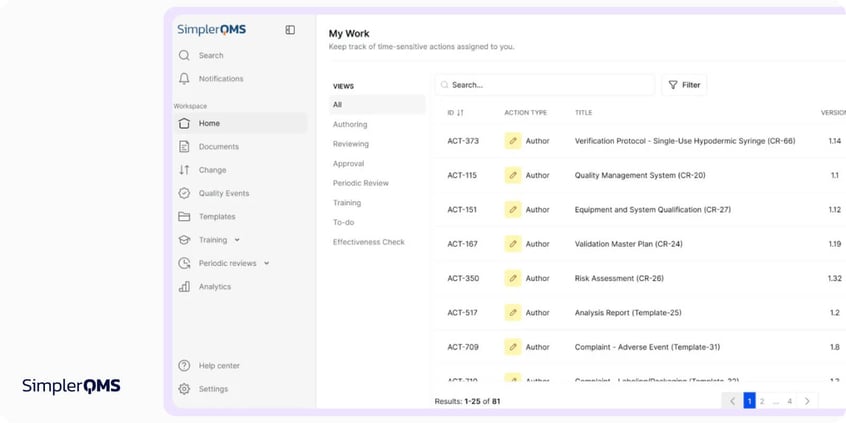Expand the Training submenu chevron
This screenshot has height=423, width=846.
(237, 240)
